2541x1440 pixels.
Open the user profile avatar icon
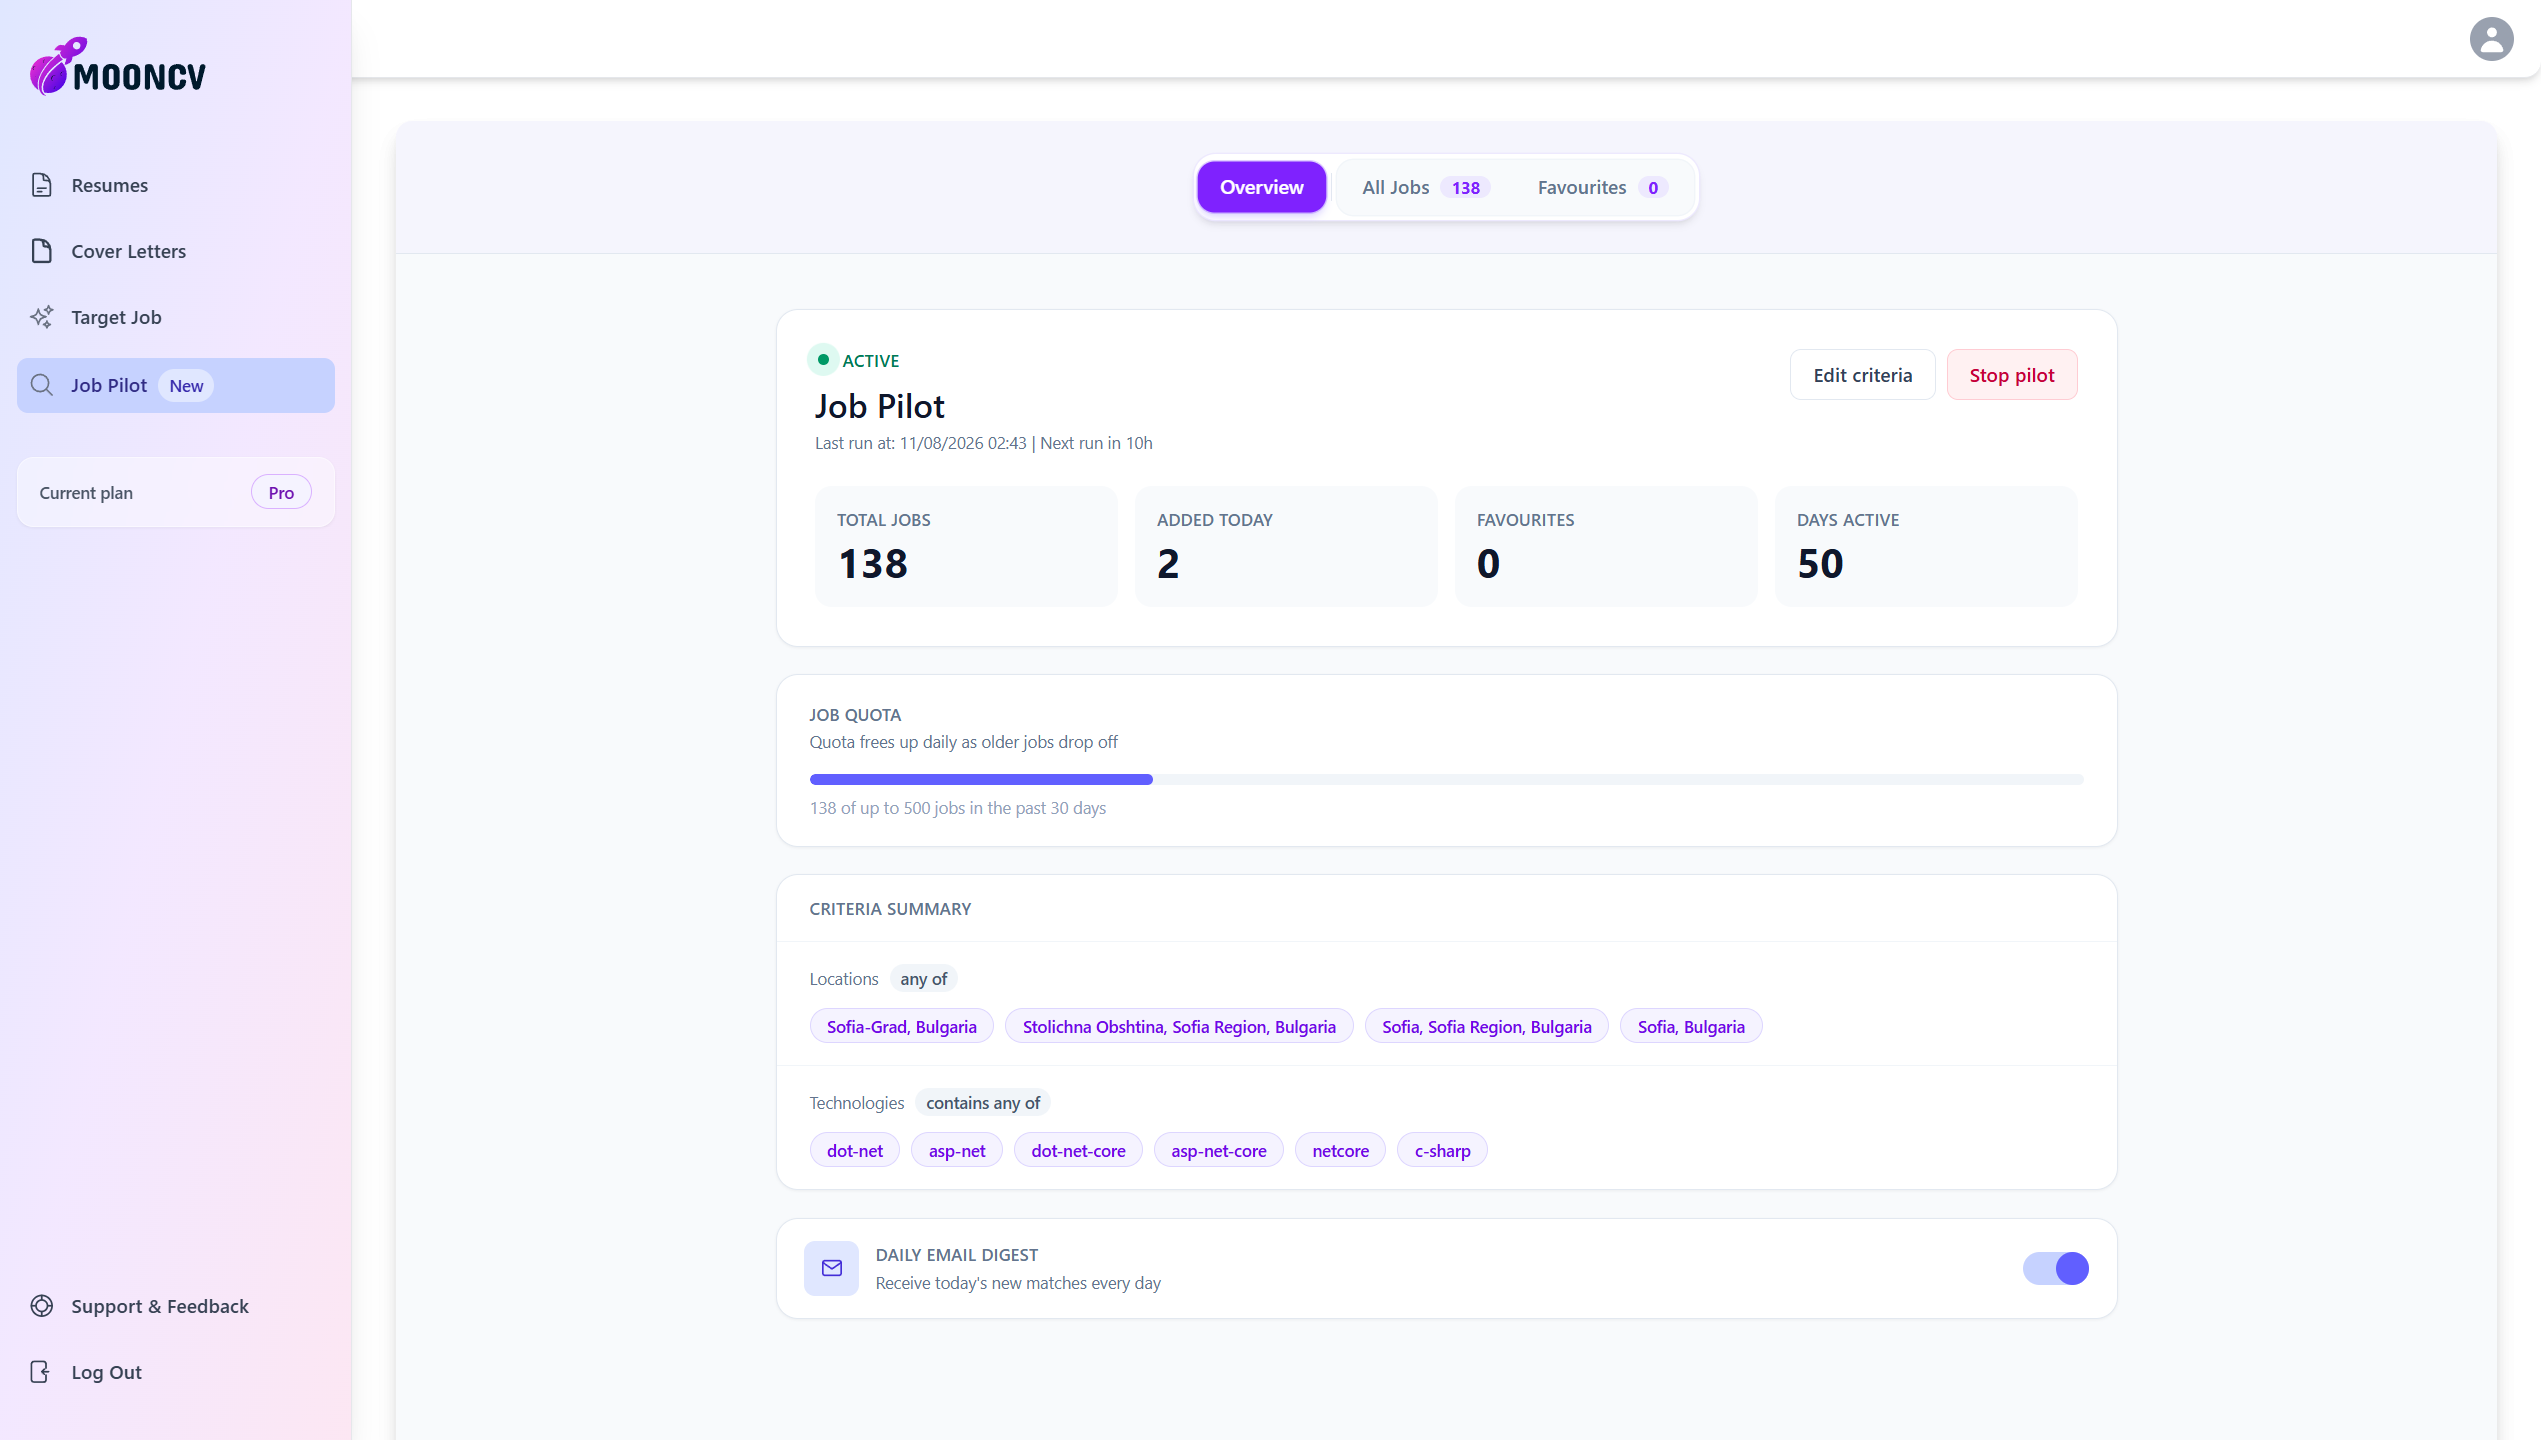tap(2491, 39)
